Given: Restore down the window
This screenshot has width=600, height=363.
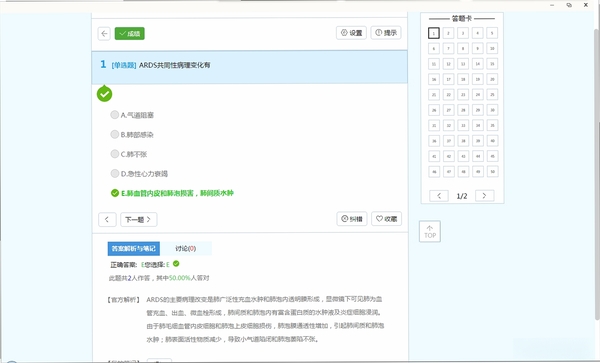Looking at the screenshot, I should pyautogui.click(x=569, y=5).
